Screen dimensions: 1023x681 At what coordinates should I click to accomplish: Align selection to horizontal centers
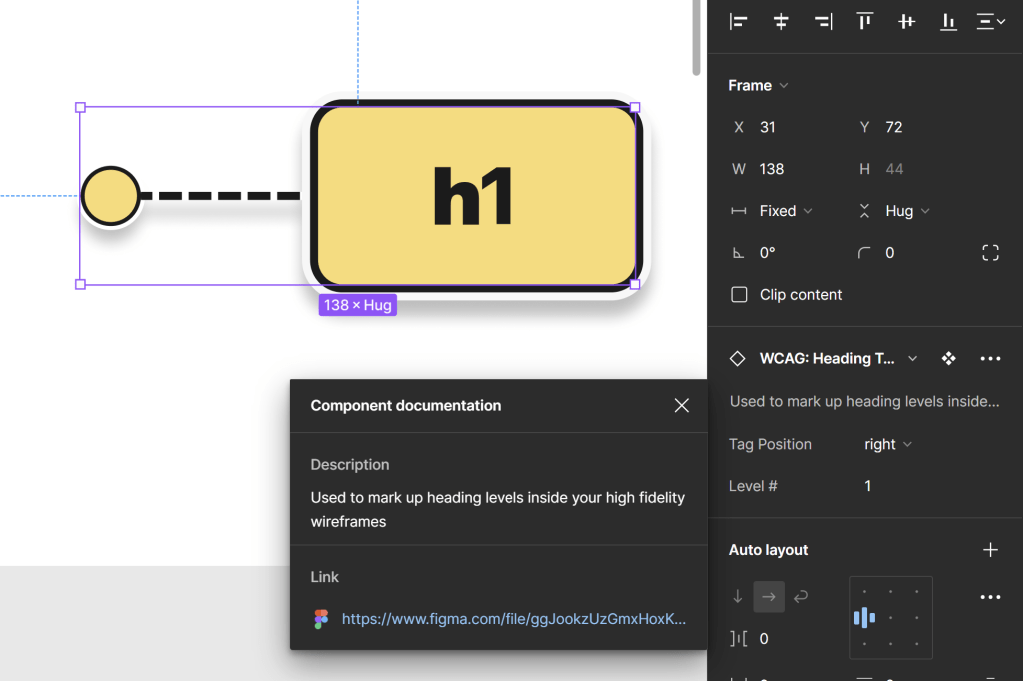coord(781,21)
